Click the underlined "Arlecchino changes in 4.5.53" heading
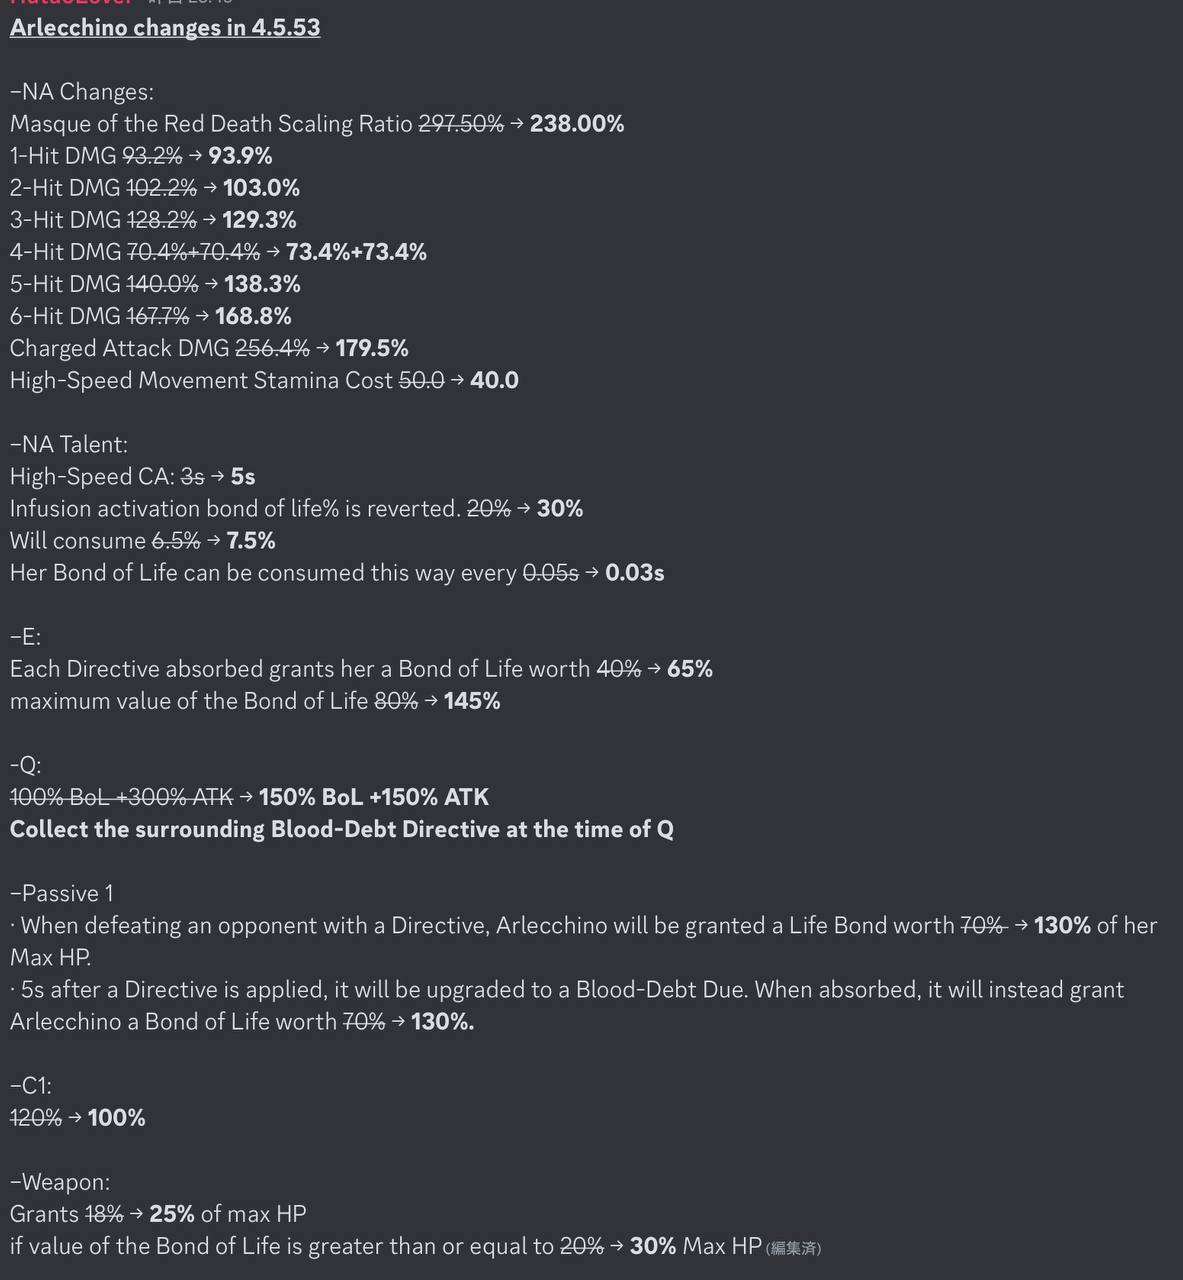The image size is (1183, 1280). pos(165,28)
